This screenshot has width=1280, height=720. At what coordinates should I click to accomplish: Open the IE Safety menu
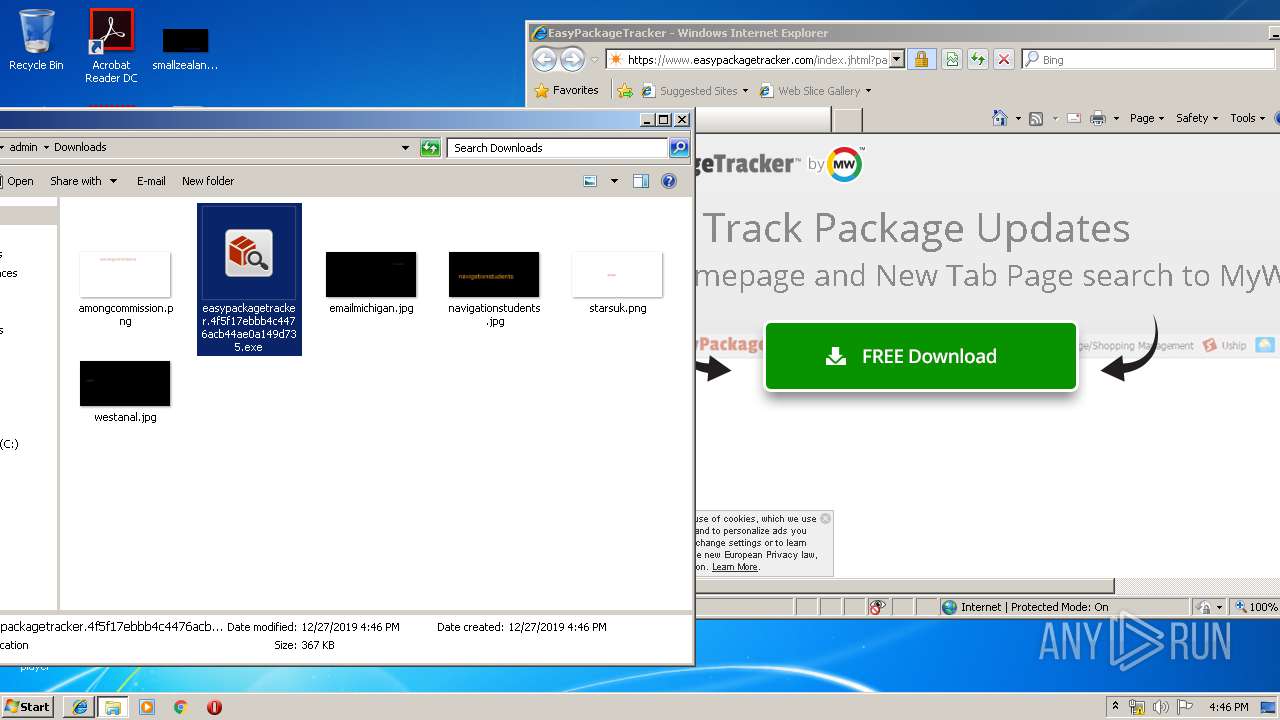tap(1197, 118)
